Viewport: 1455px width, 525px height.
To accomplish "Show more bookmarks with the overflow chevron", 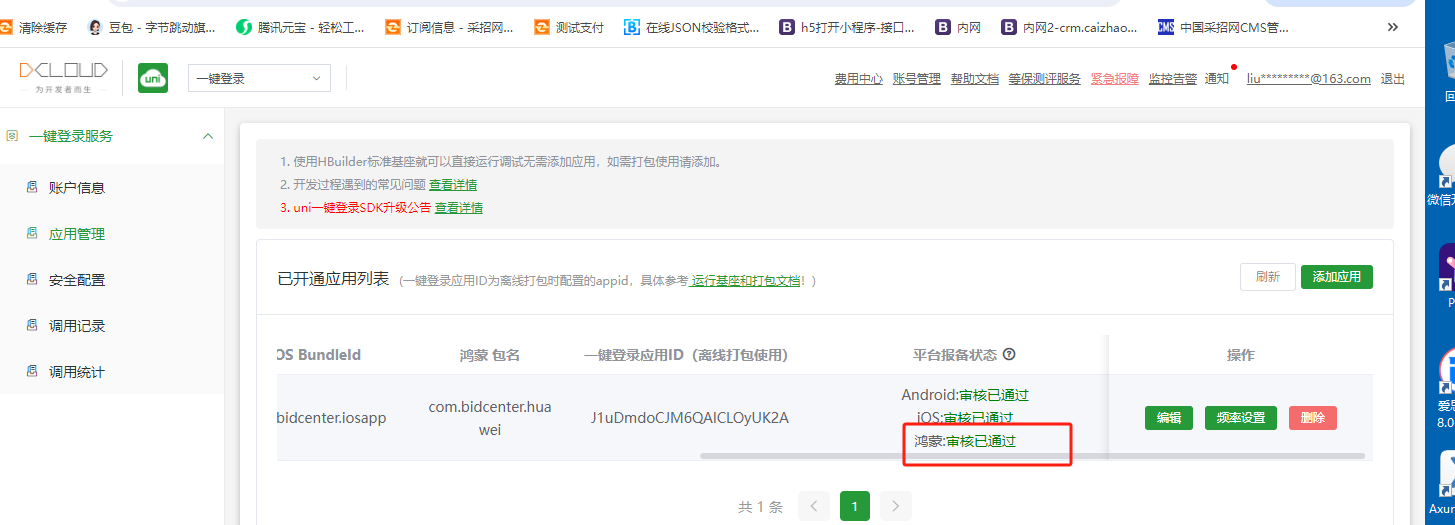I will pyautogui.click(x=1393, y=27).
